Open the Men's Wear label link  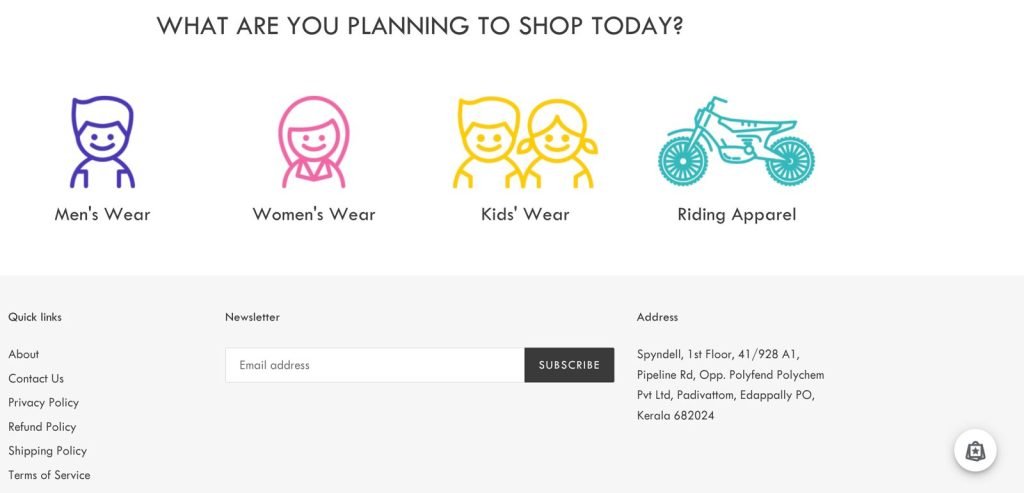tap(103, 214)
